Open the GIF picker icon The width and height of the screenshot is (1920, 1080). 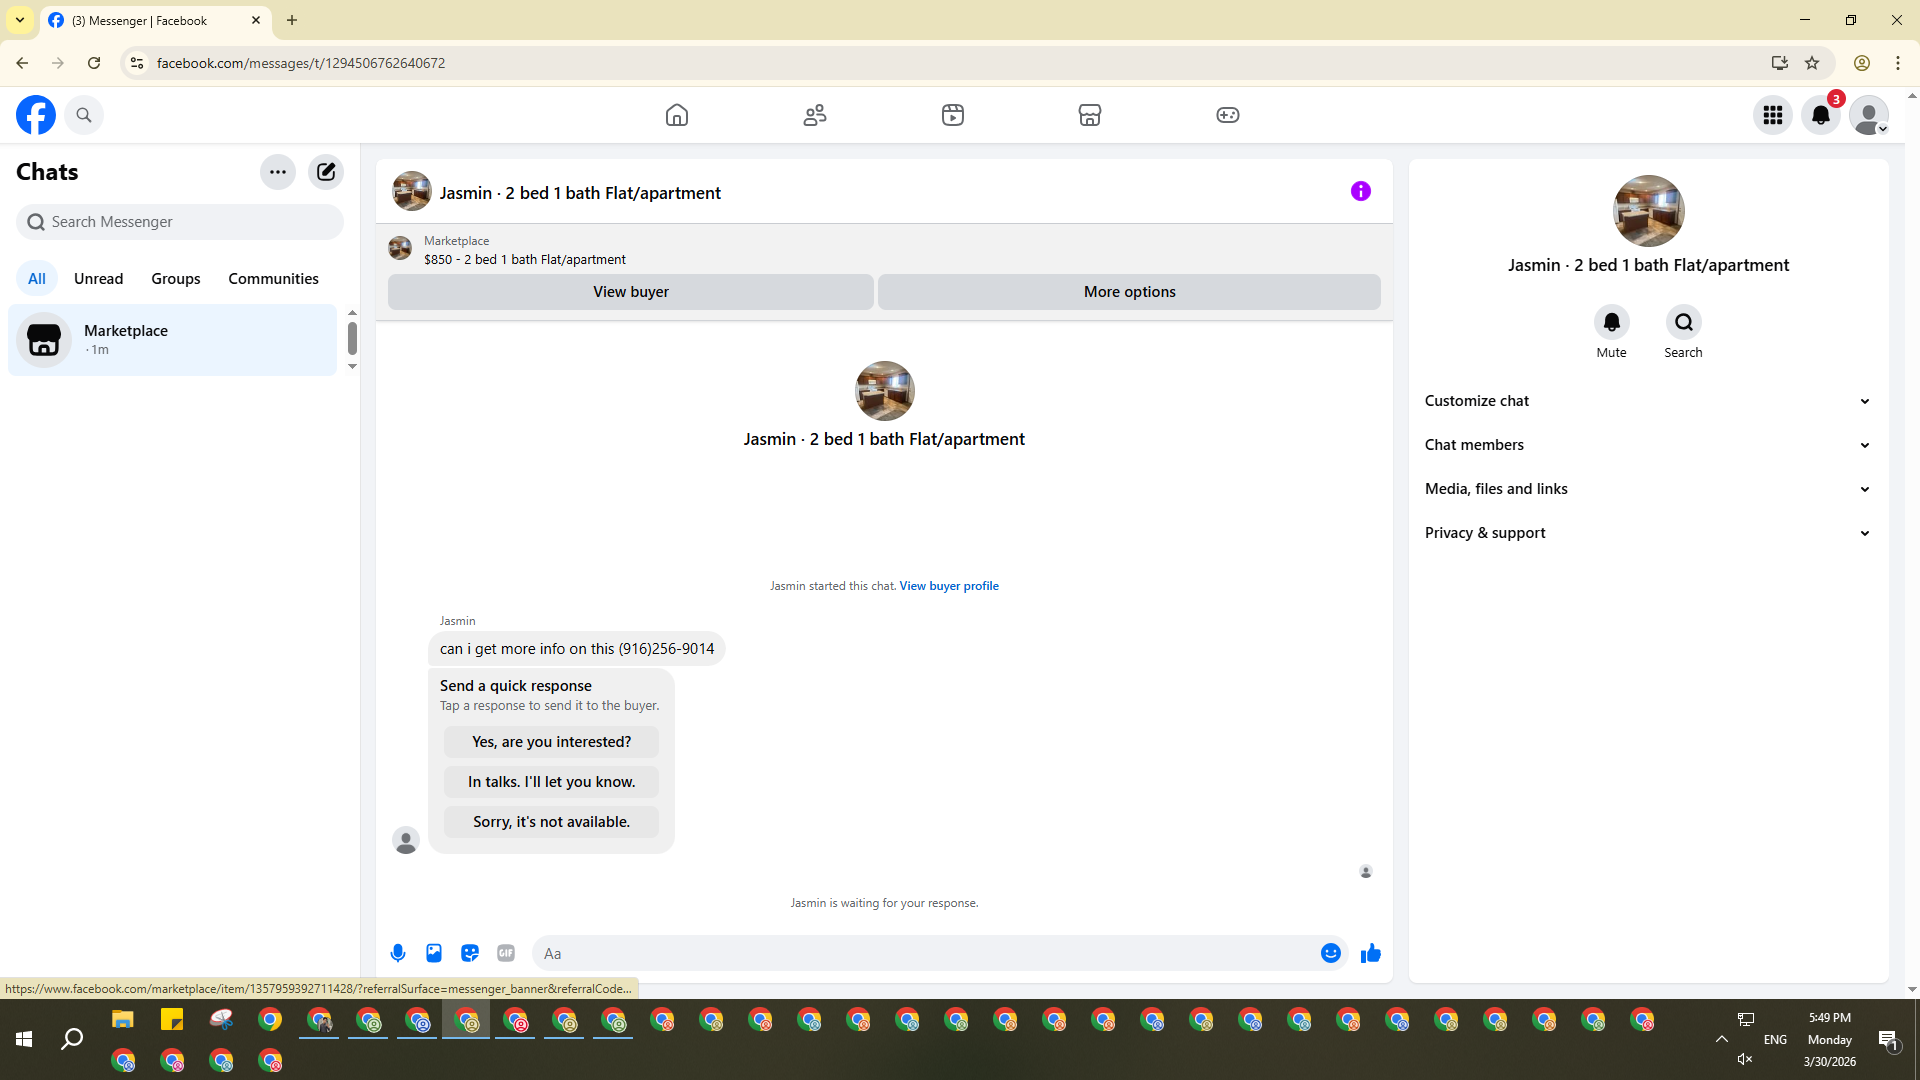pyautogui.click(x=506, y=953)
